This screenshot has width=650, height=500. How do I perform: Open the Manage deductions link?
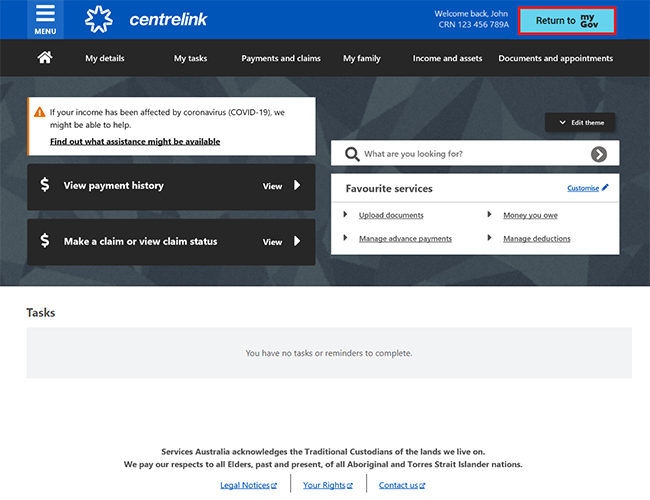[x=536, y=239]
